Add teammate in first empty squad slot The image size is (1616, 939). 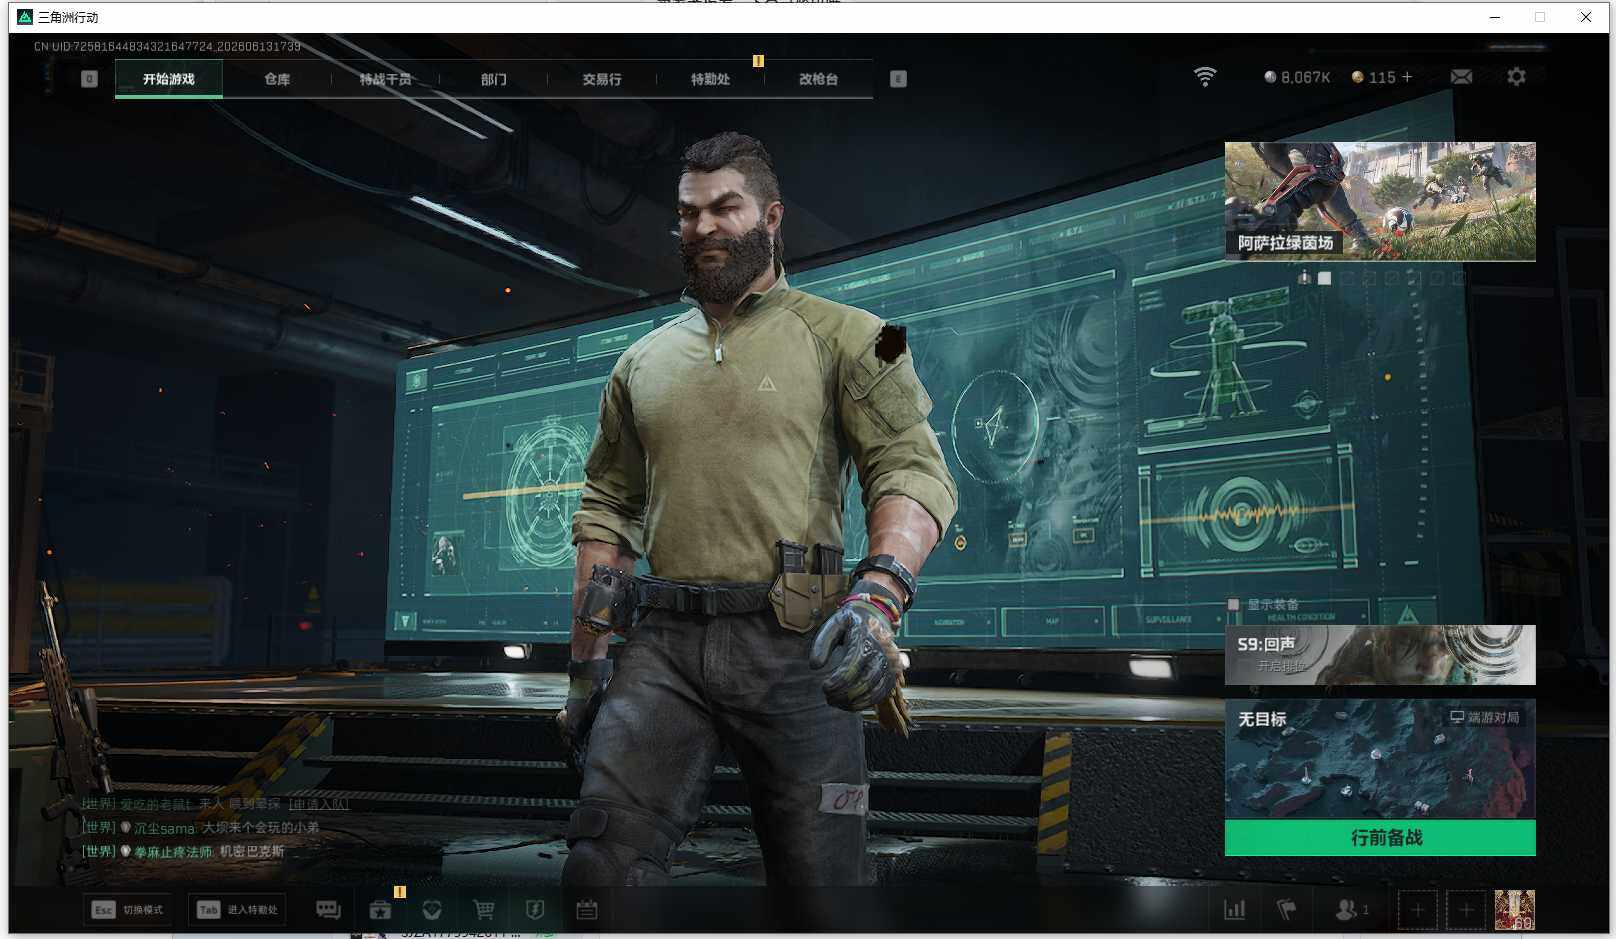(x=1417, y=910)
